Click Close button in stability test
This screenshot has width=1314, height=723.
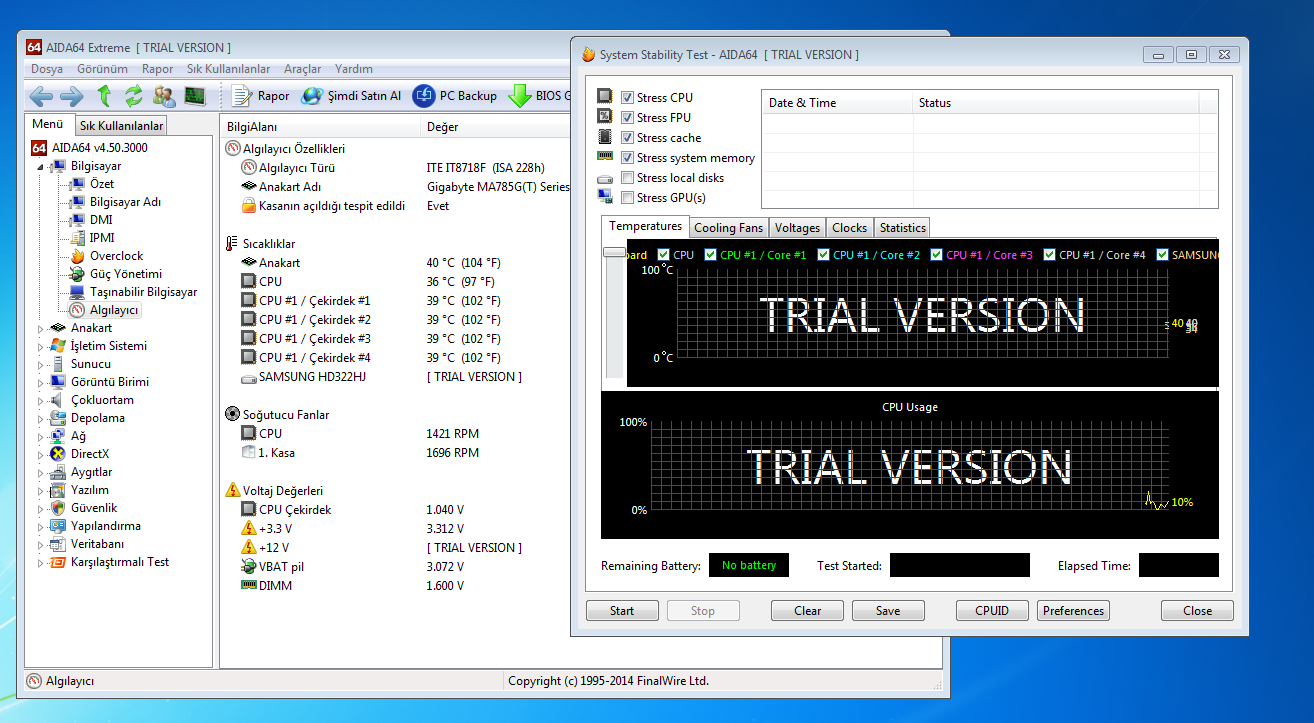(1197, 611)
